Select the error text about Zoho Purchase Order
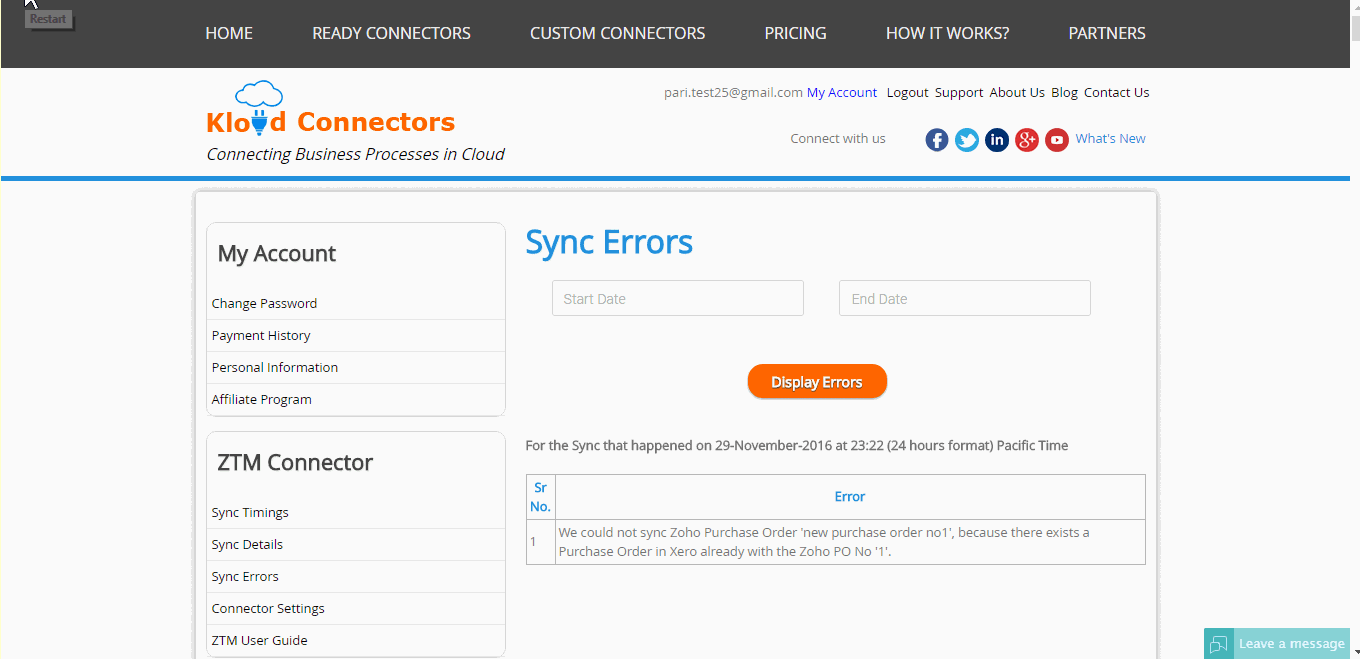 tap(824, 542)
